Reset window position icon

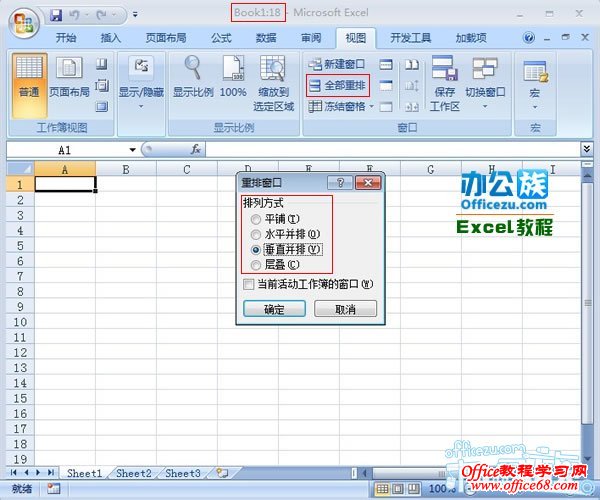[x=412, y=107]
